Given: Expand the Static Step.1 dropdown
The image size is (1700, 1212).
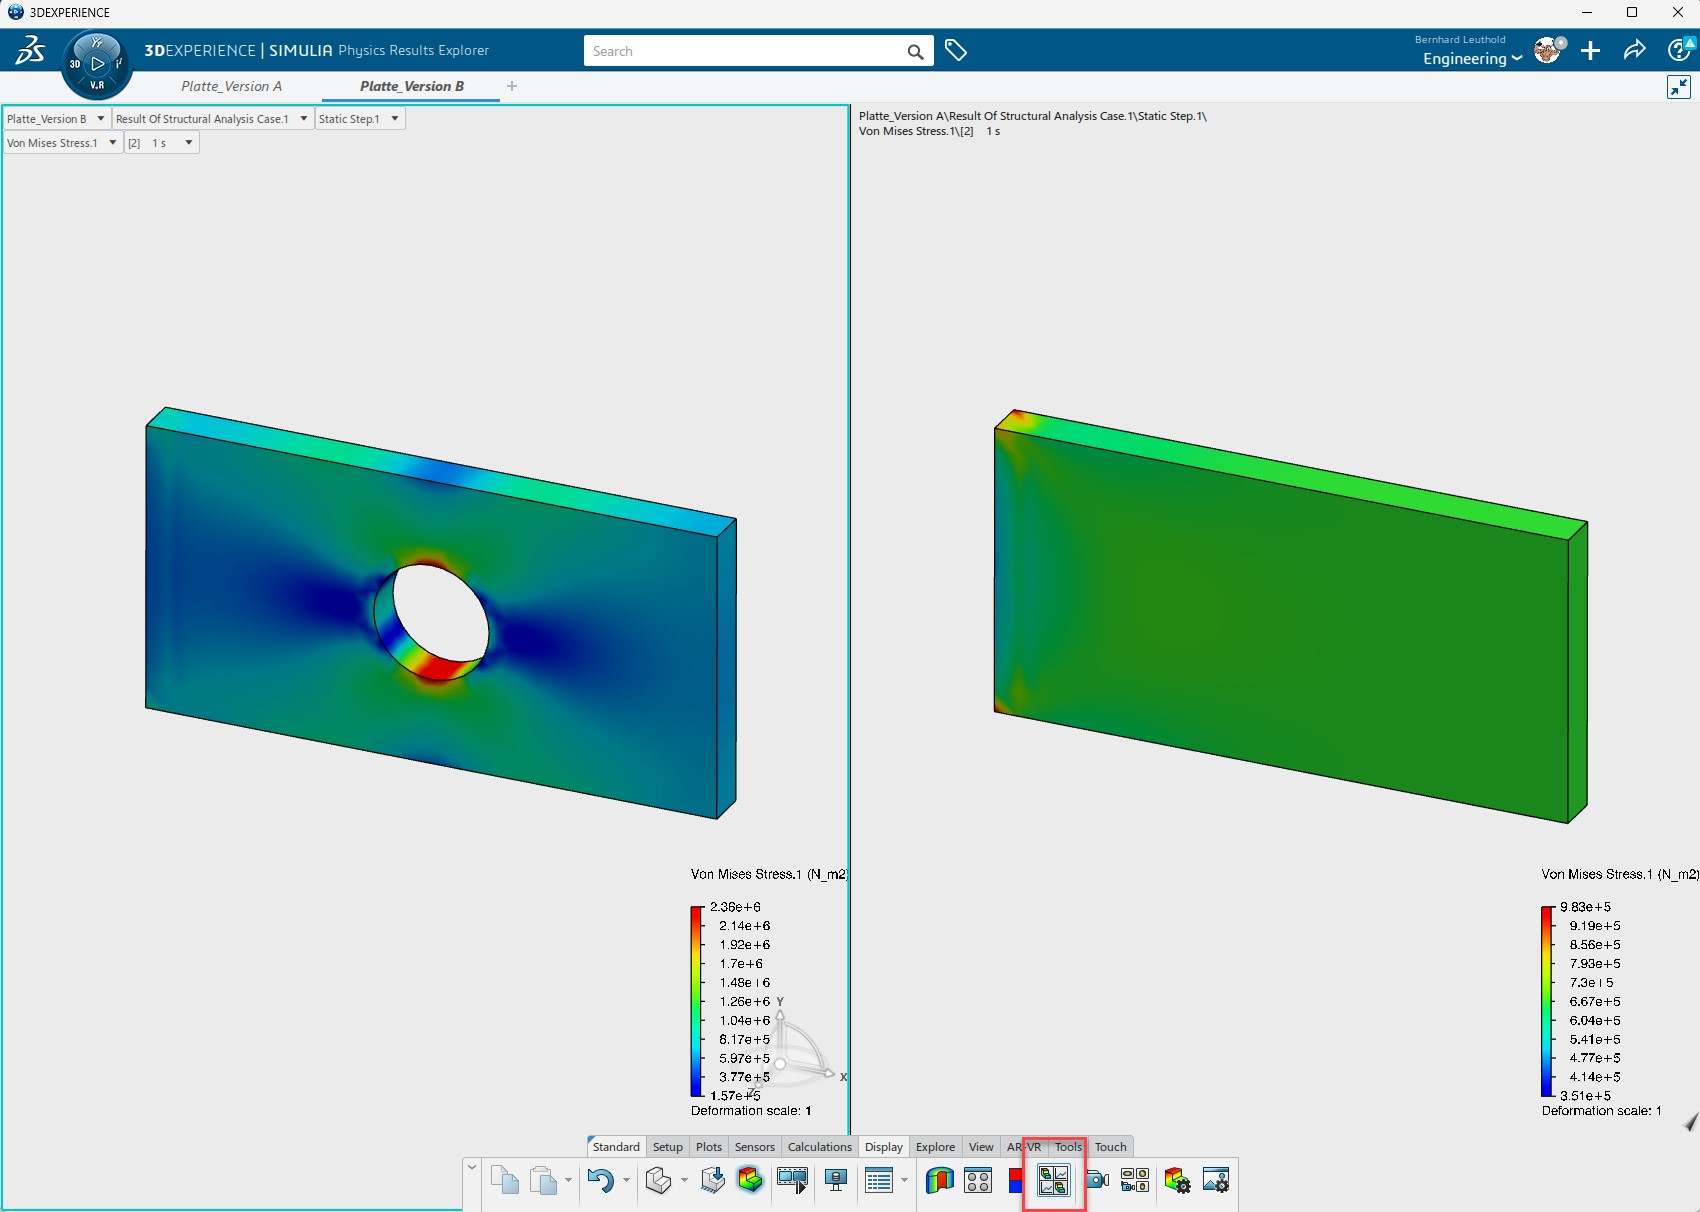Looking at the screenshot, I should [x=359, y=119].
